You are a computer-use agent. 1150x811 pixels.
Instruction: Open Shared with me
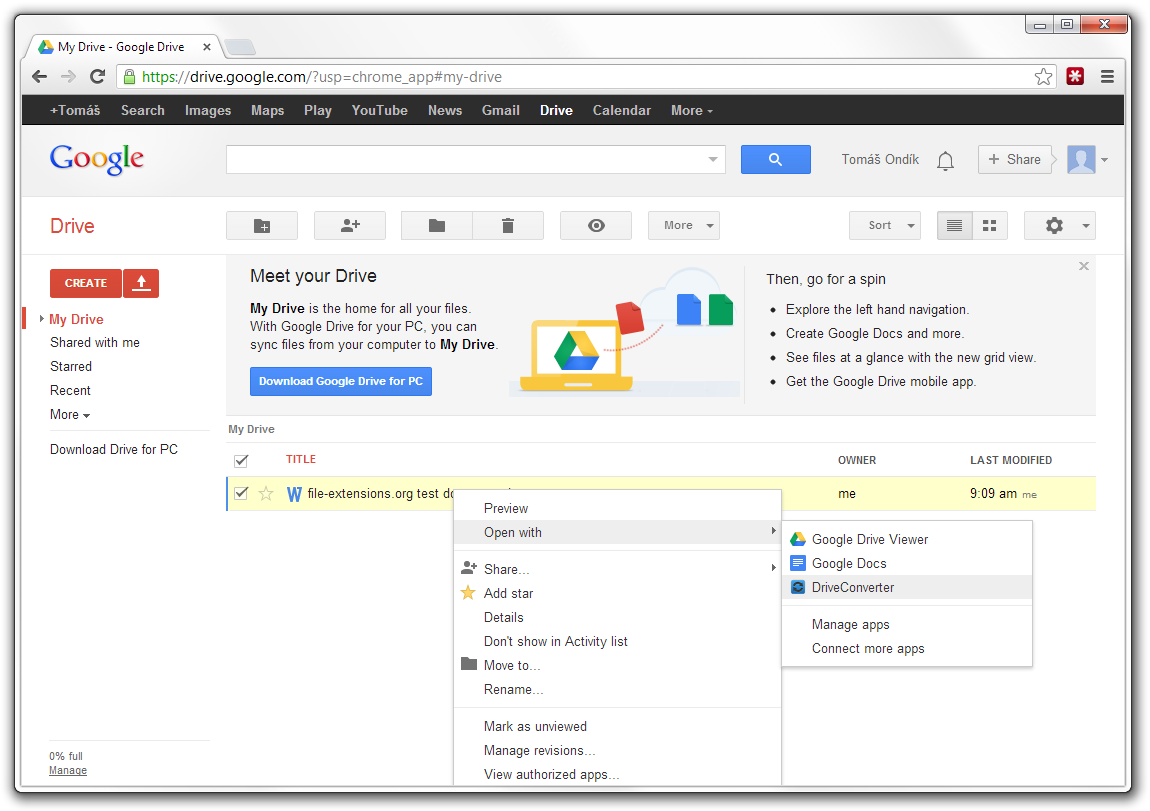tap(95, 342)
